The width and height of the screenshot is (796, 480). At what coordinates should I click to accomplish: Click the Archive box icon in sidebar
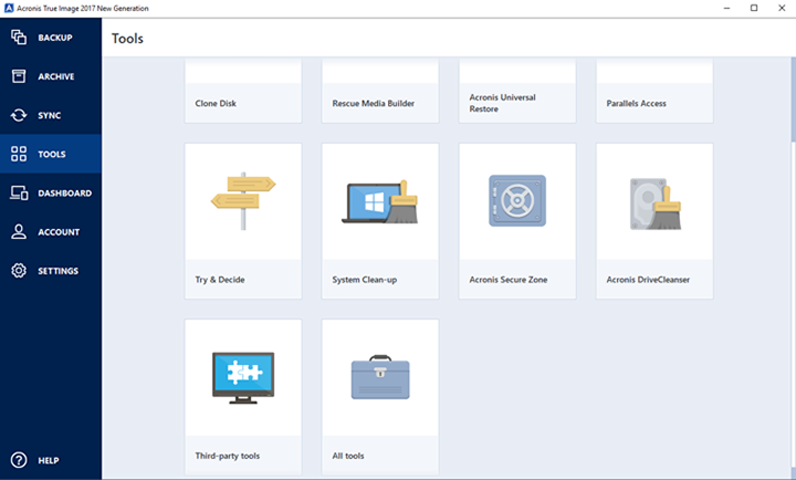click(x=18, y=76)
